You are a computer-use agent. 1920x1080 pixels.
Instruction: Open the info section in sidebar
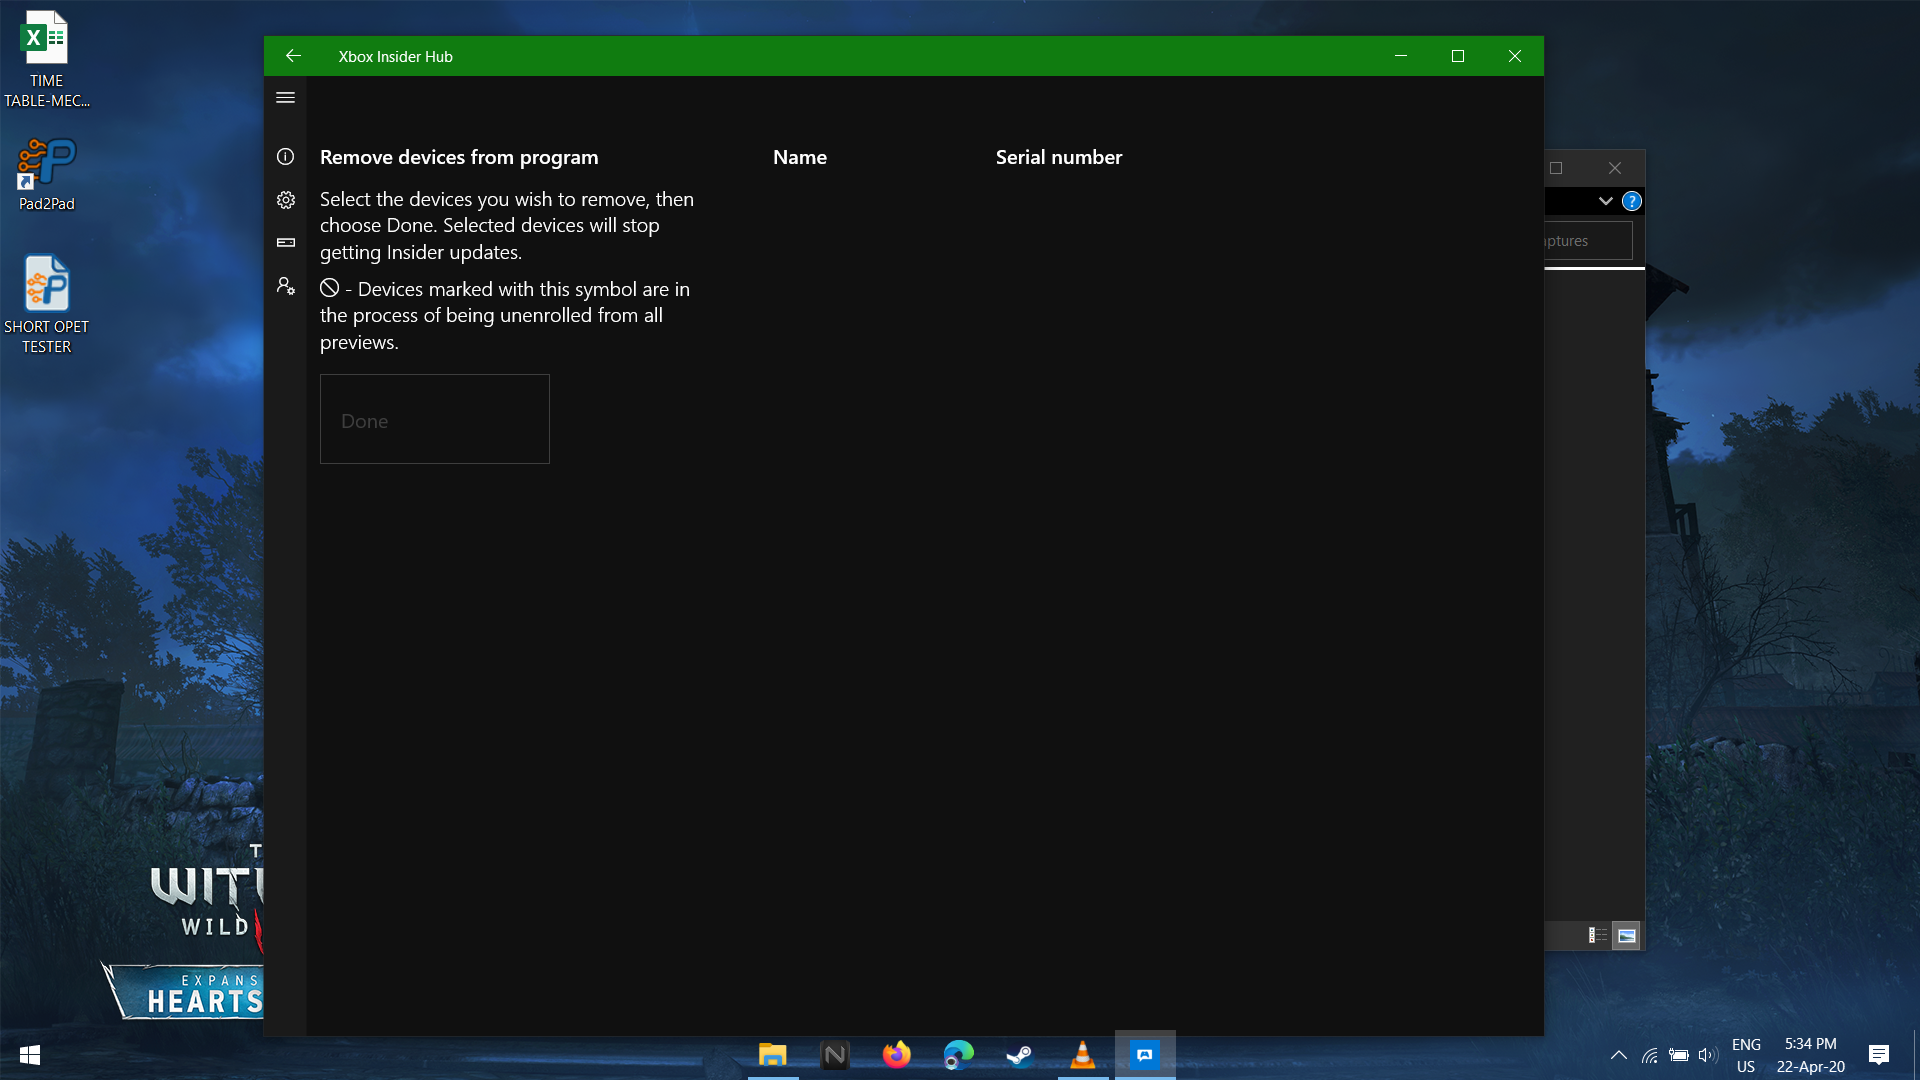(x=285, y=156)
